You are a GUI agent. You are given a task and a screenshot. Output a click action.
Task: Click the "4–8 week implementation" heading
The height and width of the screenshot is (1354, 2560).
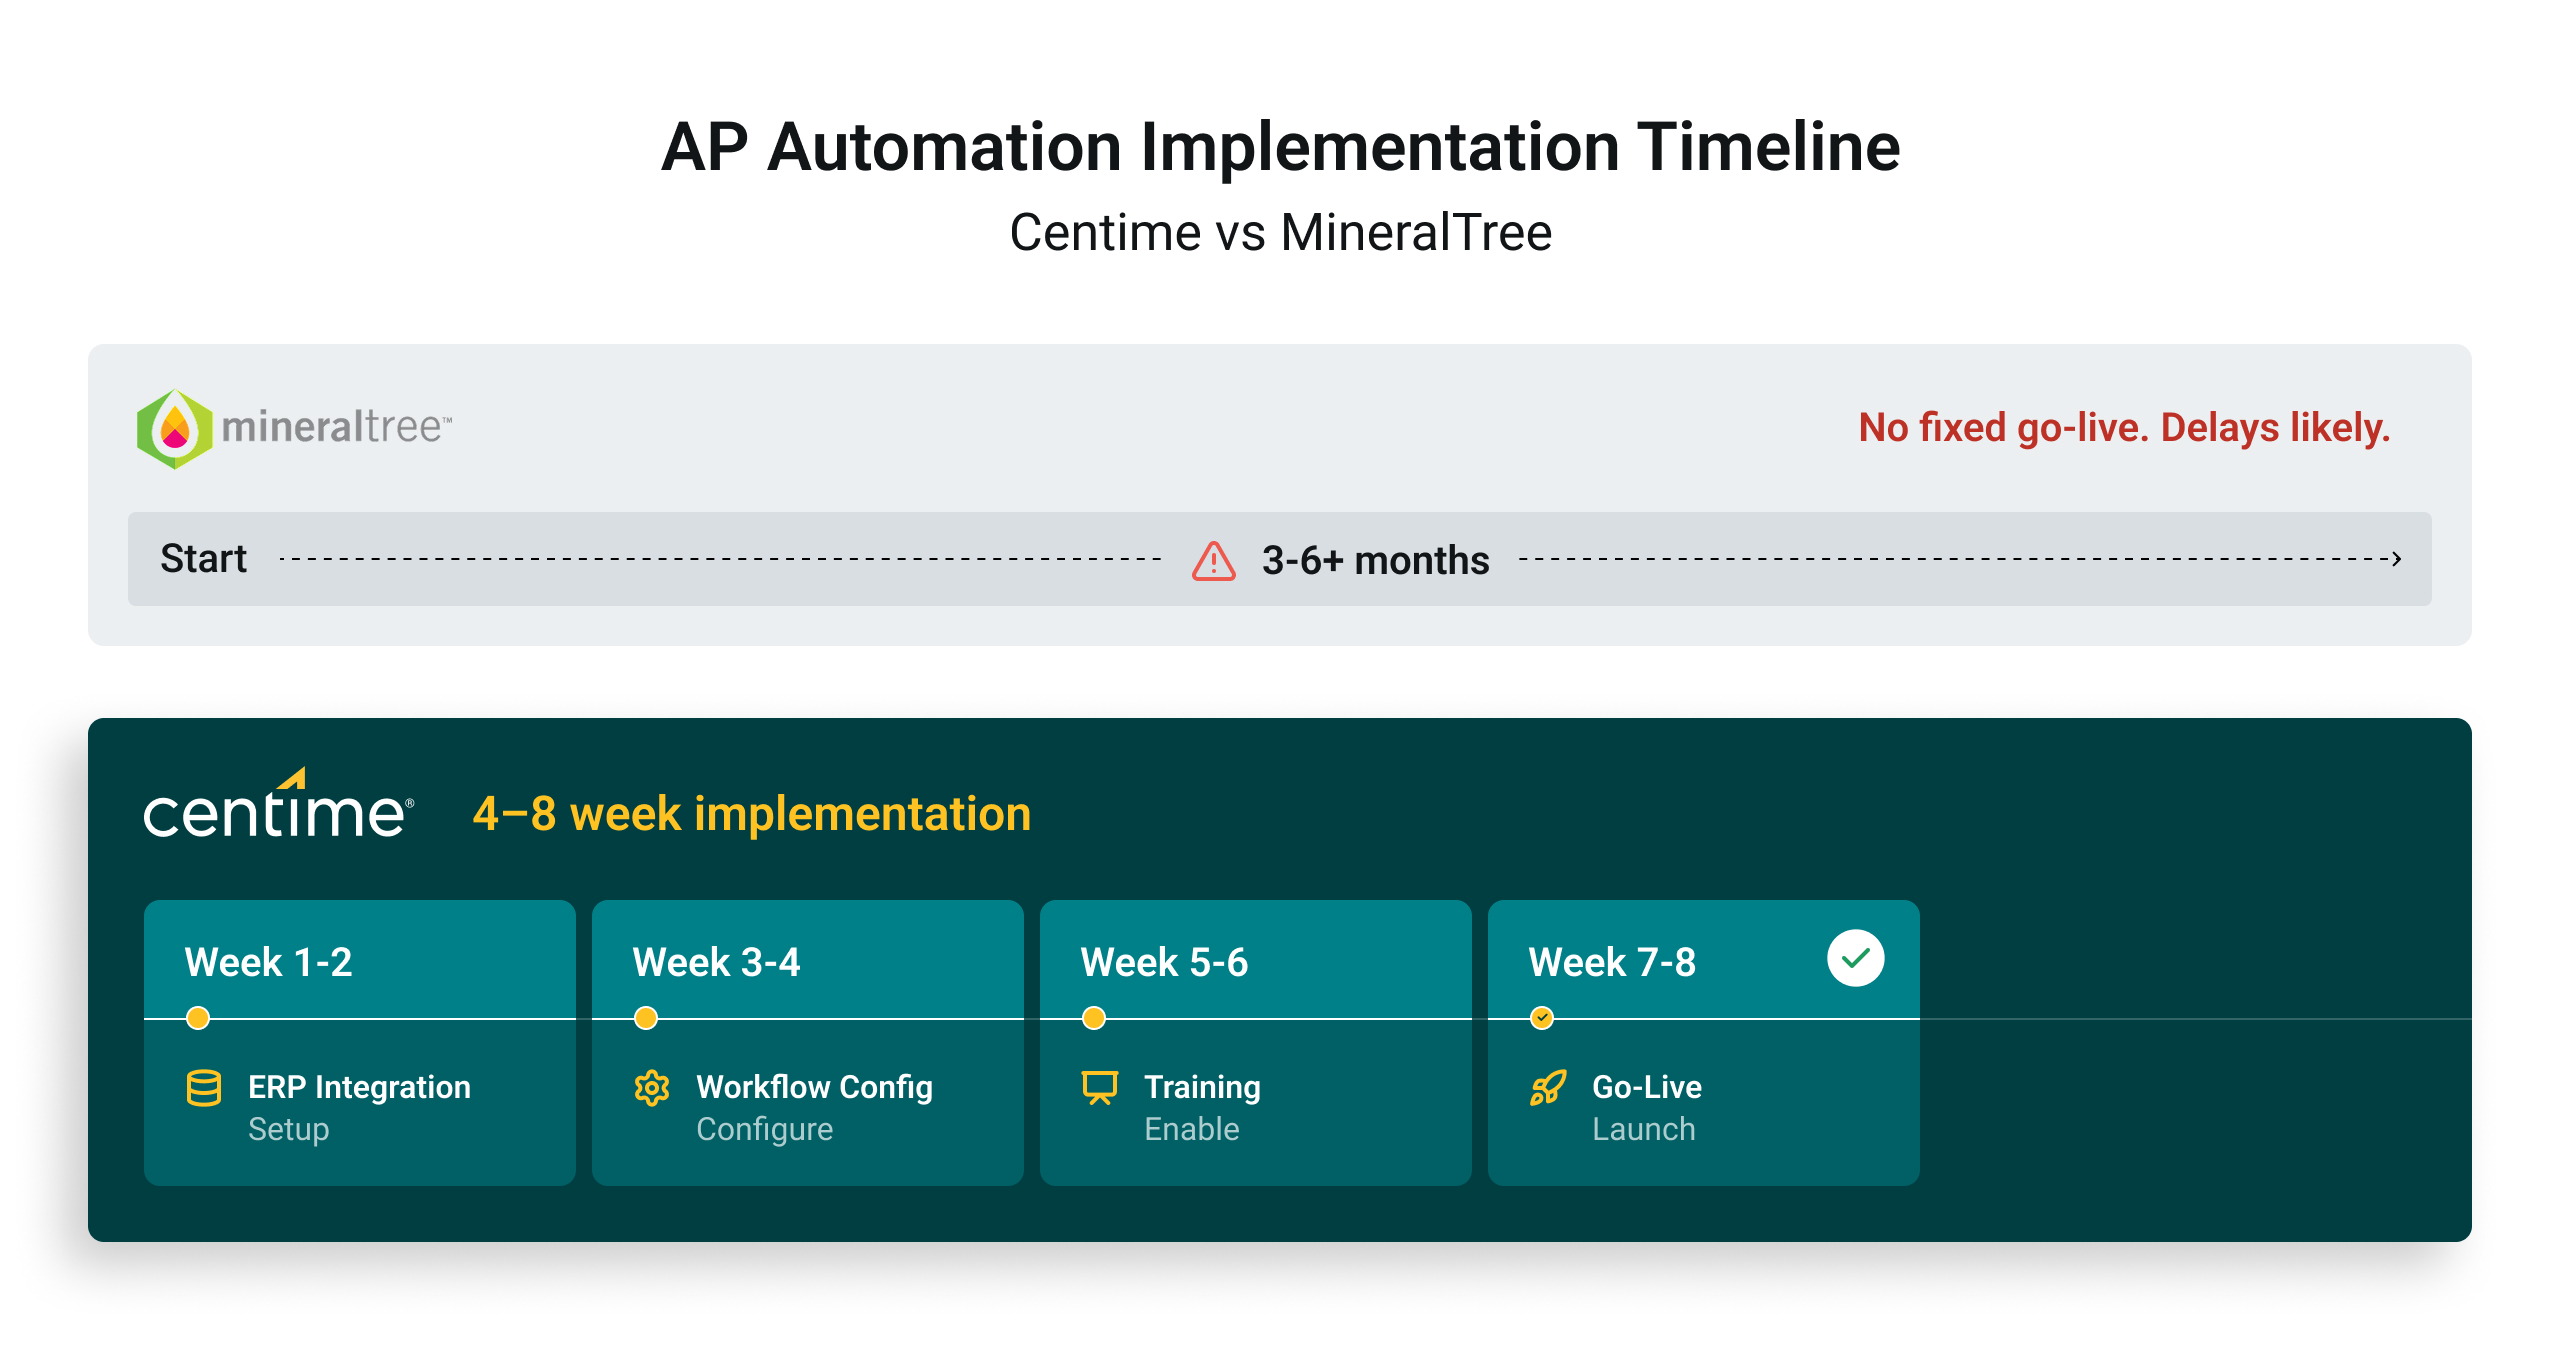tap(751, 814)
